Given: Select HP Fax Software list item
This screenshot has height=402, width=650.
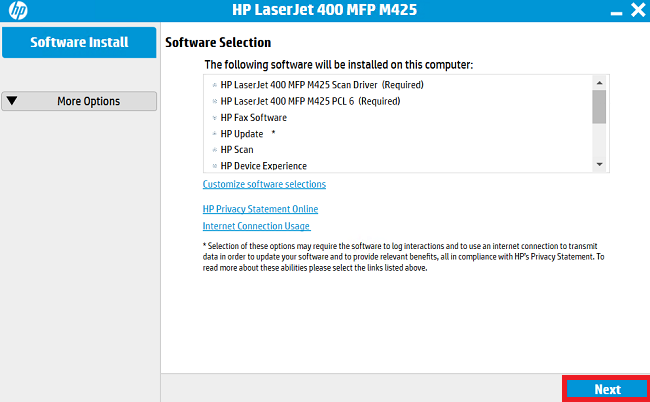Looking at the screenshot, I should tap(253, 118).
